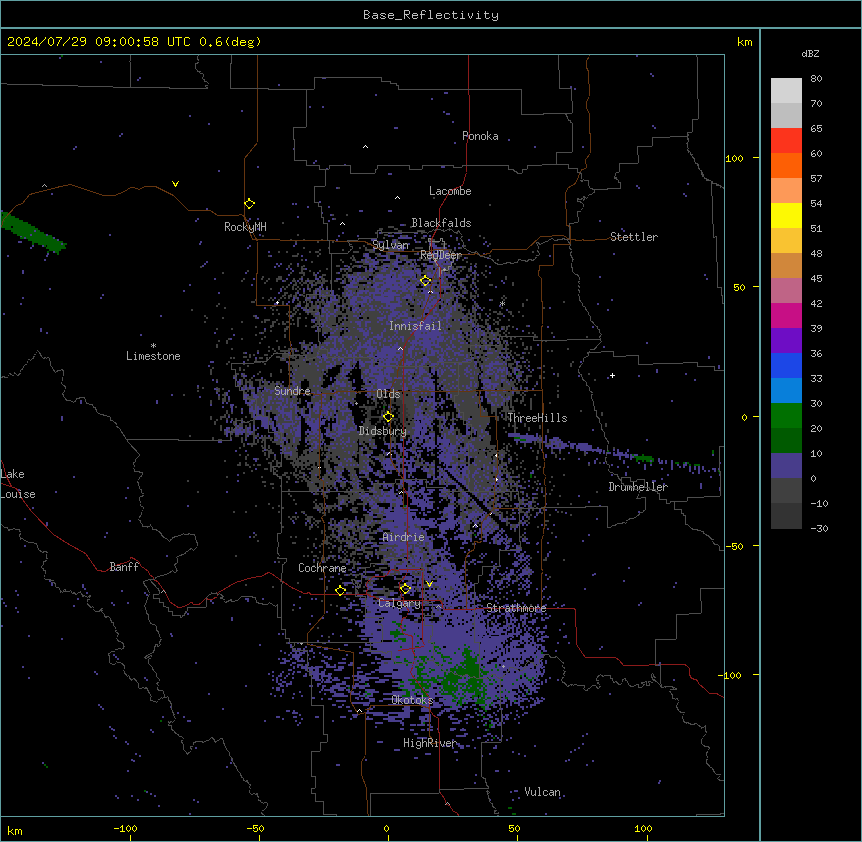Viewport: 862px width, 842px height.
Task: Select the magenta 39-42 dBZ legend swatch
Action: click(x=786, y=316)
